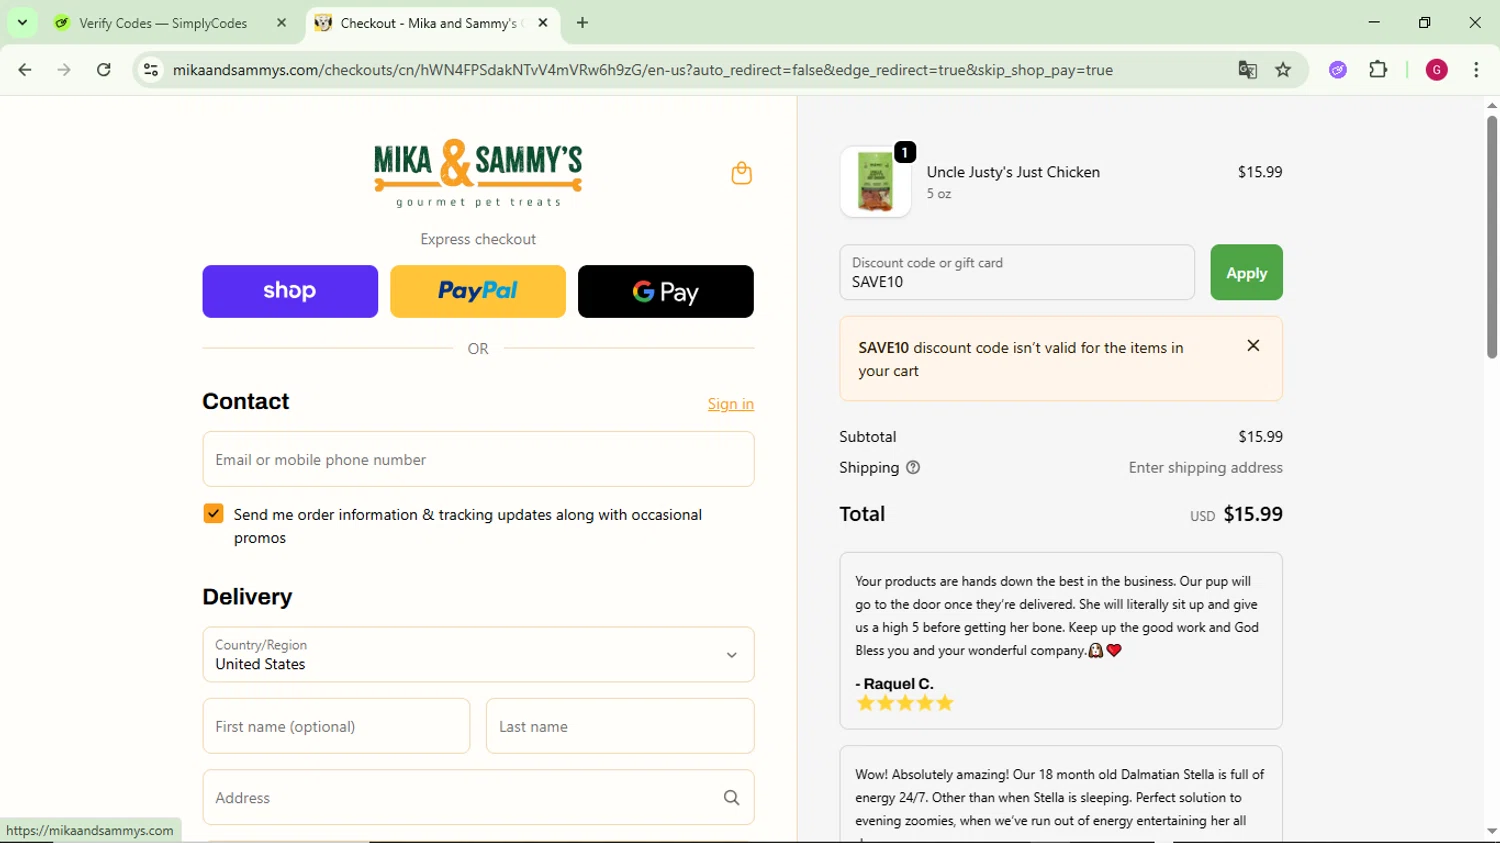Dismiss the SAVE10 invalid code message
Image resolution: width=1500 pixels, height=843 pixels.
tap(1253, 346)
